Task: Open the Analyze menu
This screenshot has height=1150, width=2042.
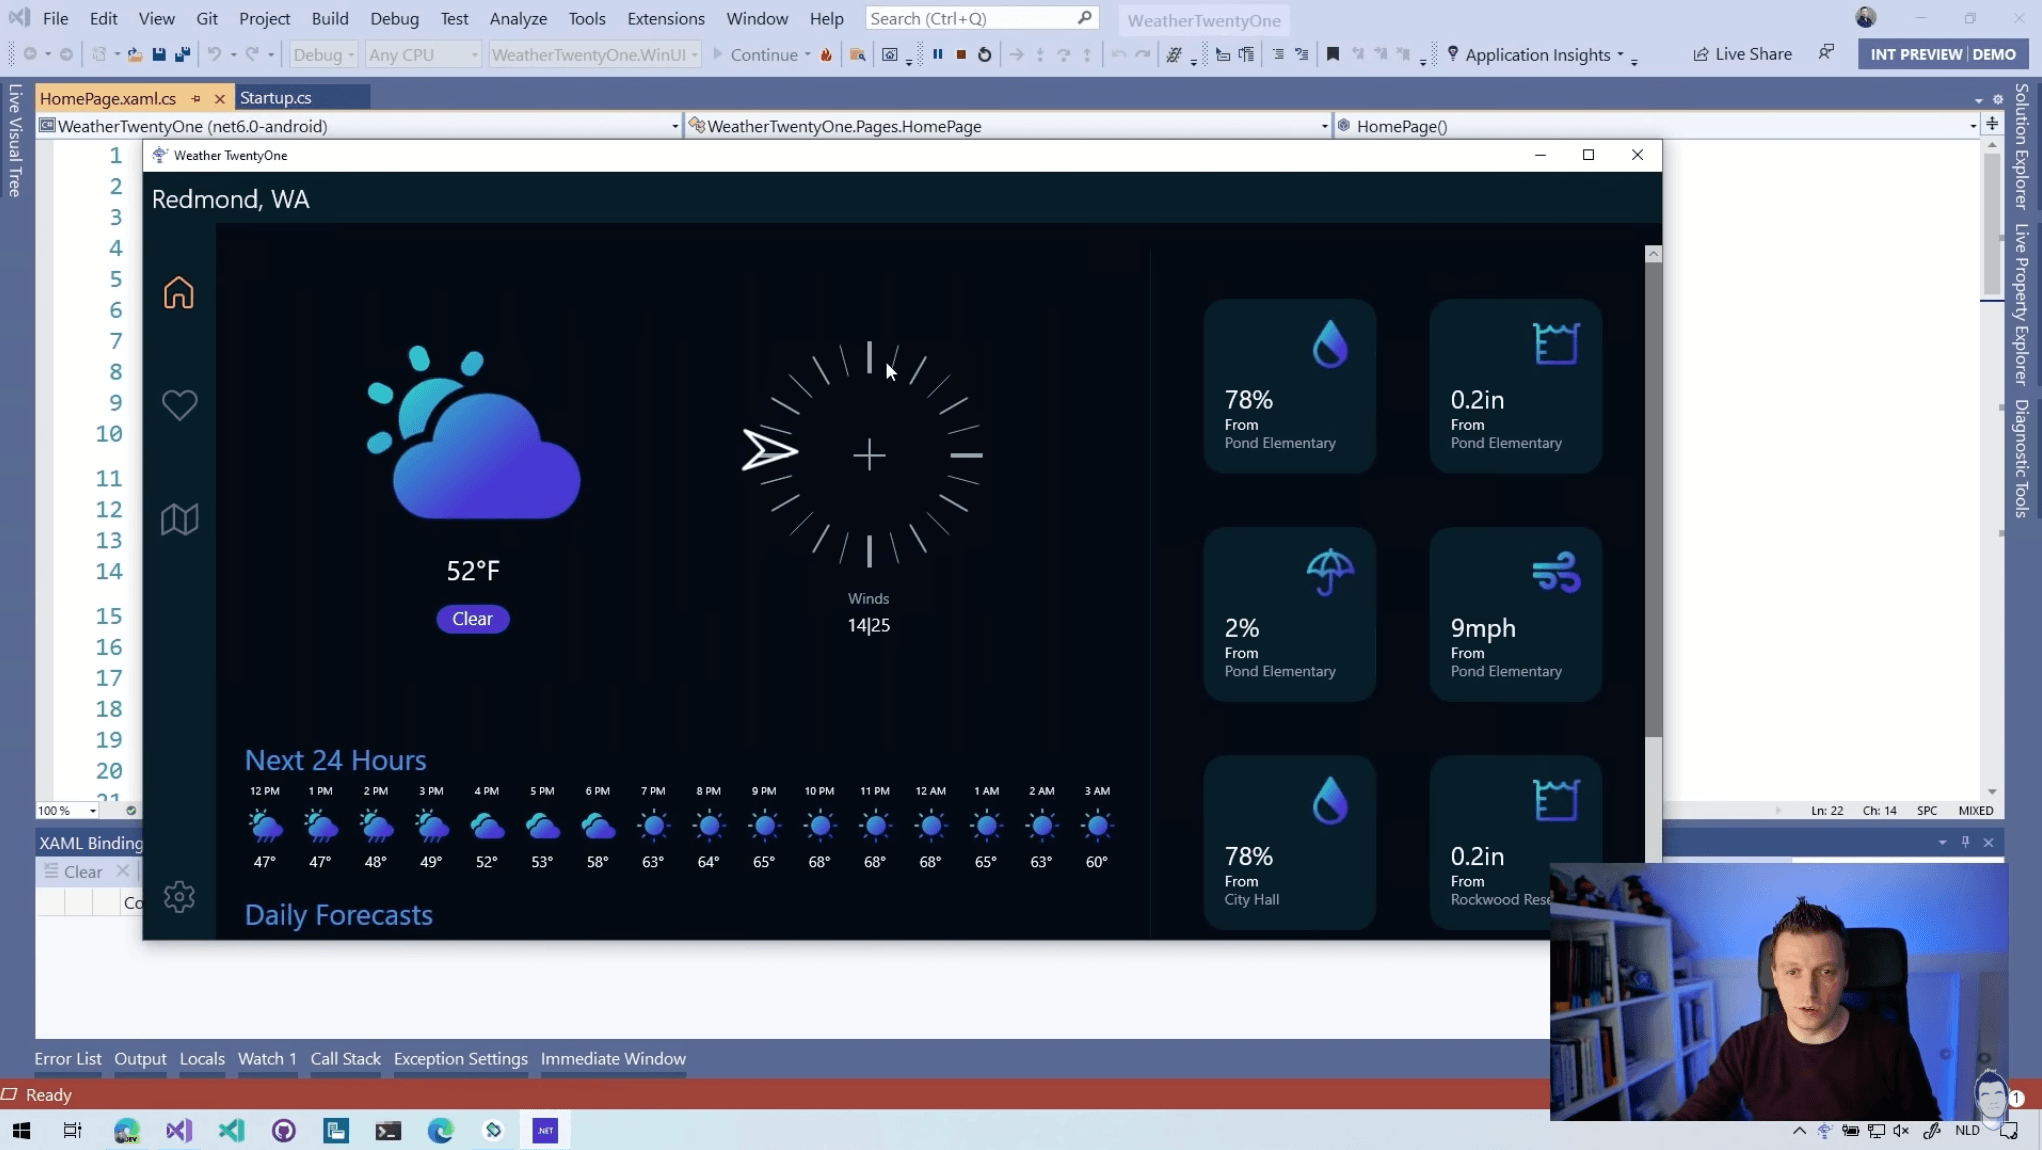Action: click(x=518, y=18)
